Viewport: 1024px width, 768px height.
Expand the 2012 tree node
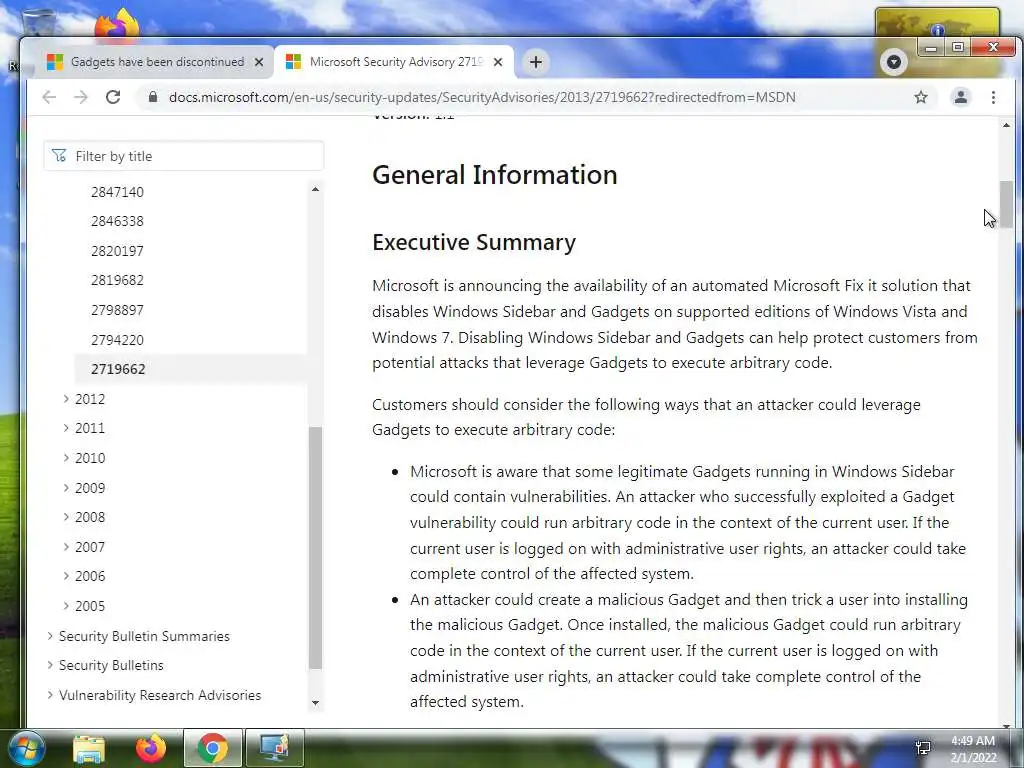[x=66, y=398]
